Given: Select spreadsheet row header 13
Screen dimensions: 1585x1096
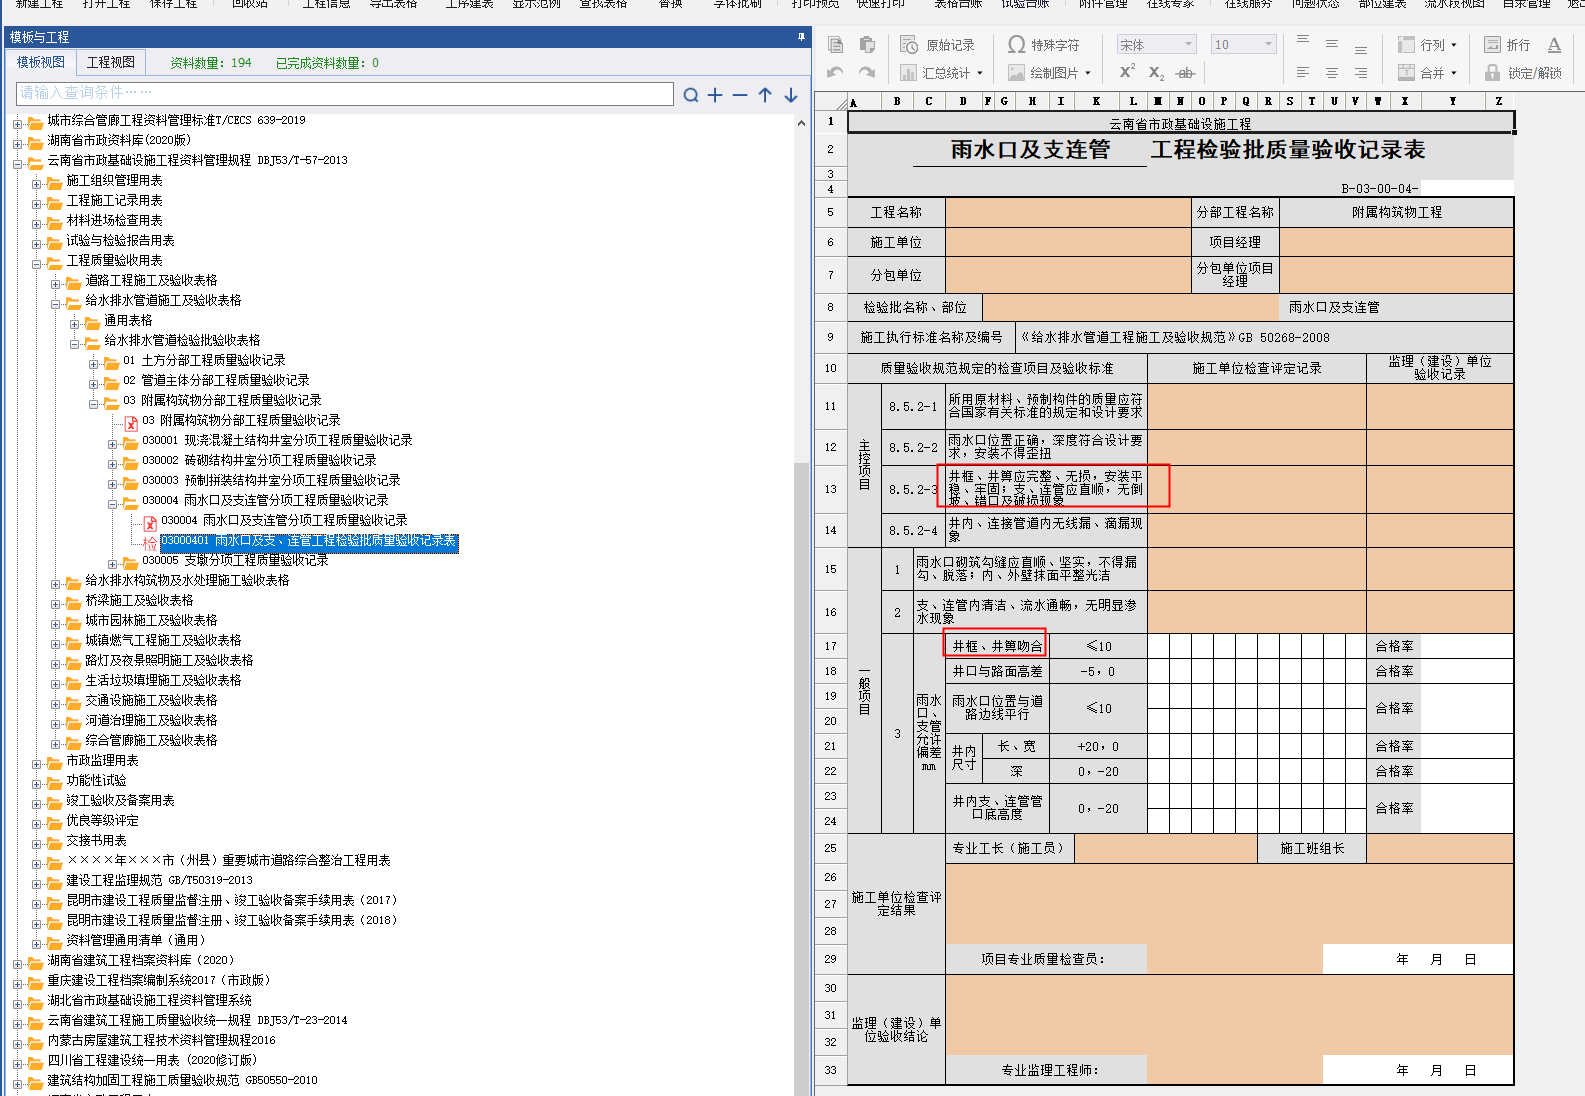Looking at the screenshot, I should (830, 489).
